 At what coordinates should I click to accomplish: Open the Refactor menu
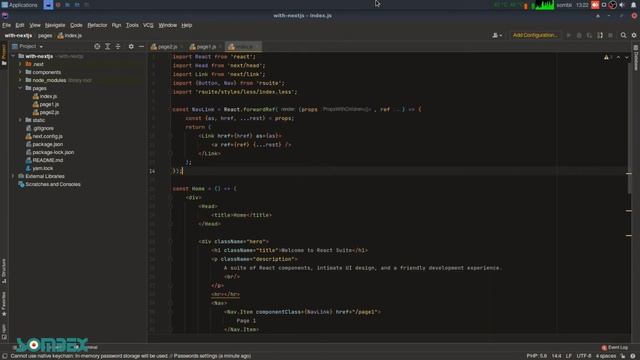tap(97, 25)
